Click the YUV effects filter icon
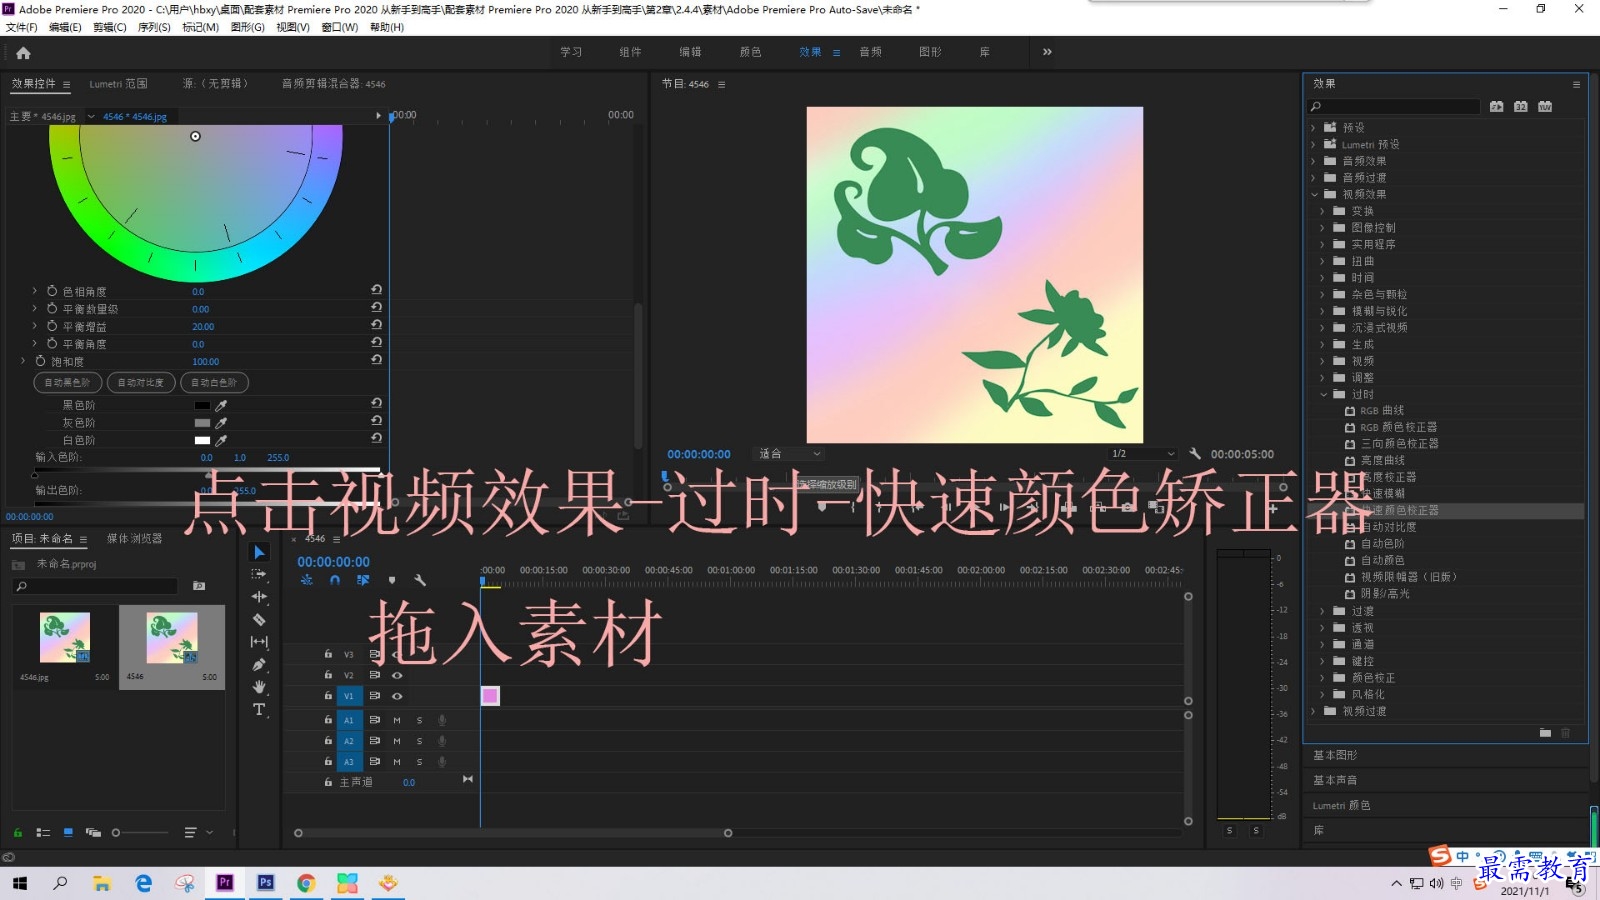 1545,106
